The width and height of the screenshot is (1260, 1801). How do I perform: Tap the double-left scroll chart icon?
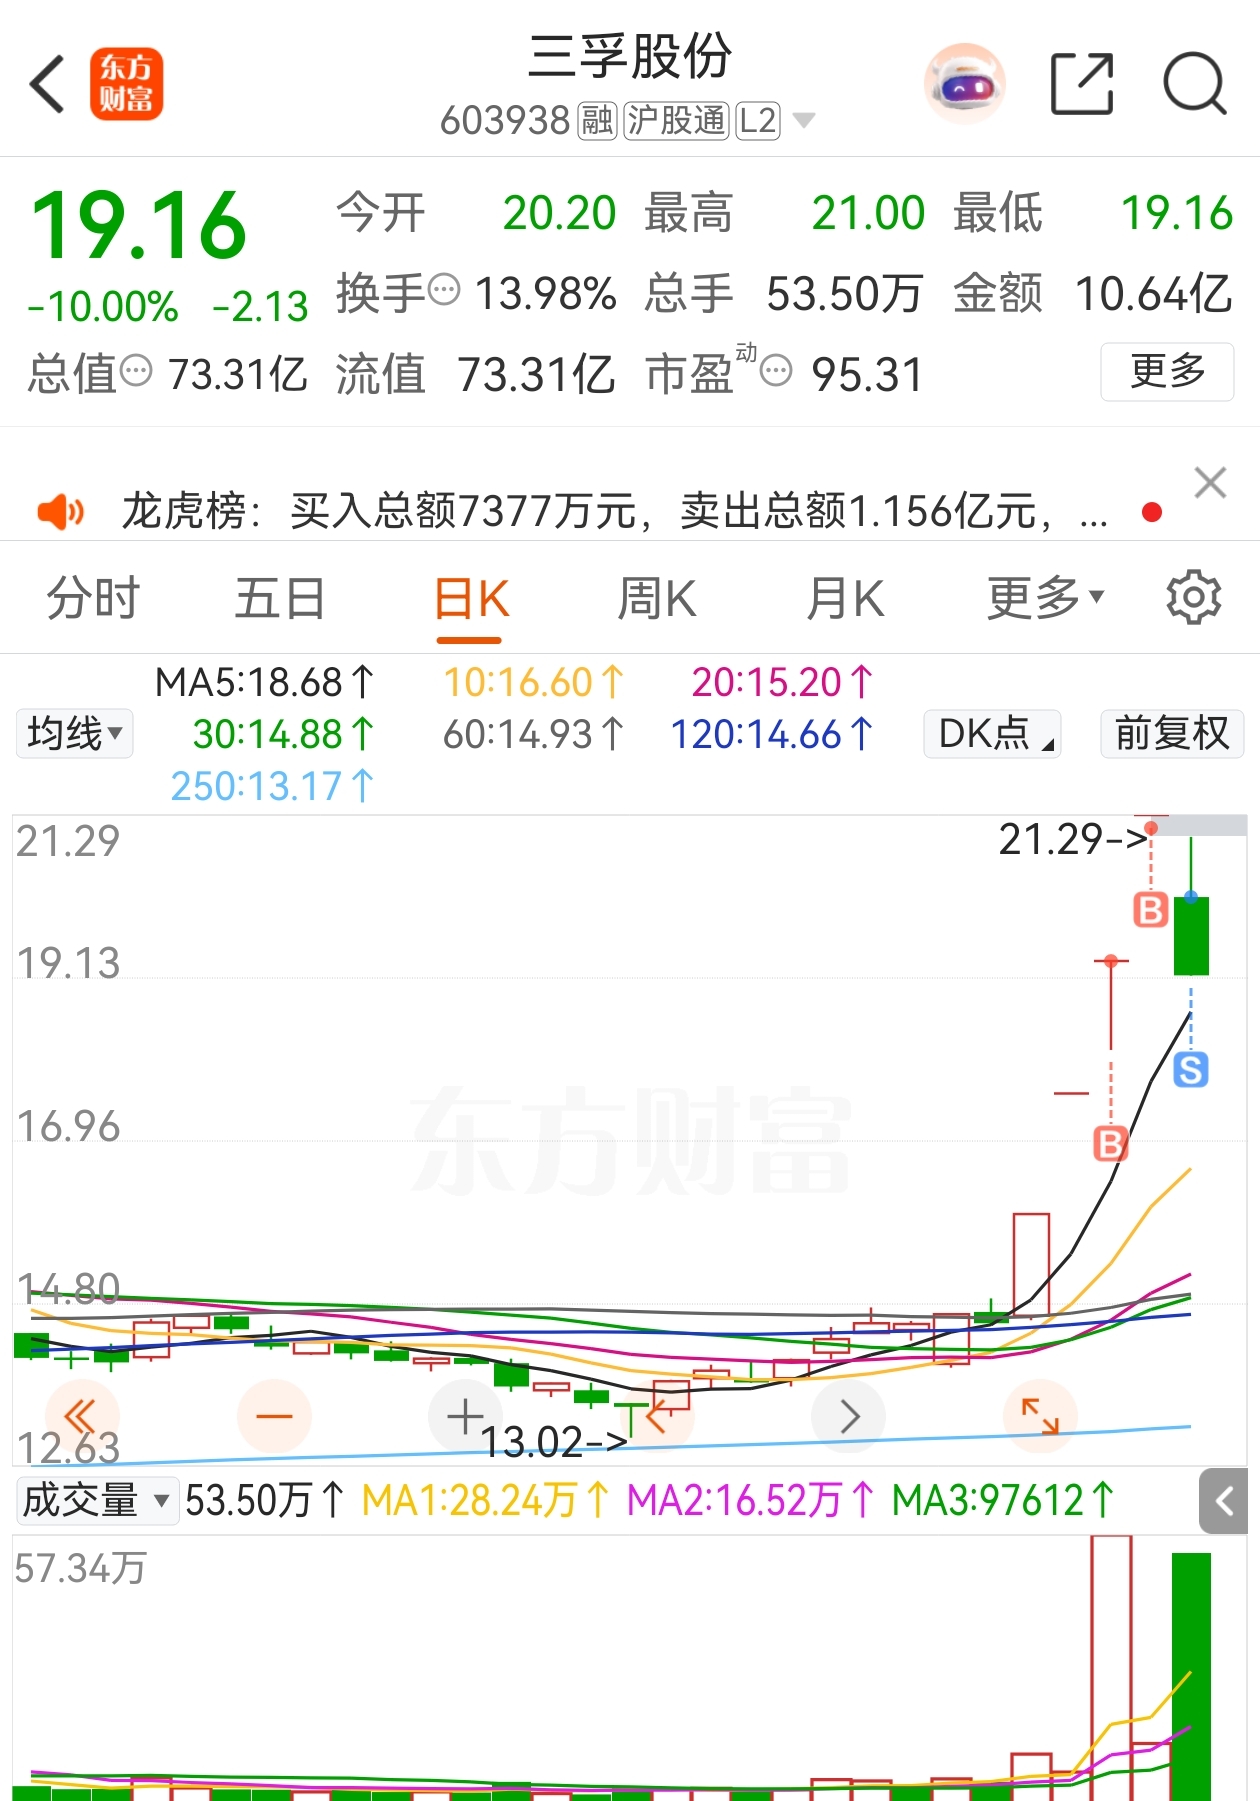point(81,1416)
